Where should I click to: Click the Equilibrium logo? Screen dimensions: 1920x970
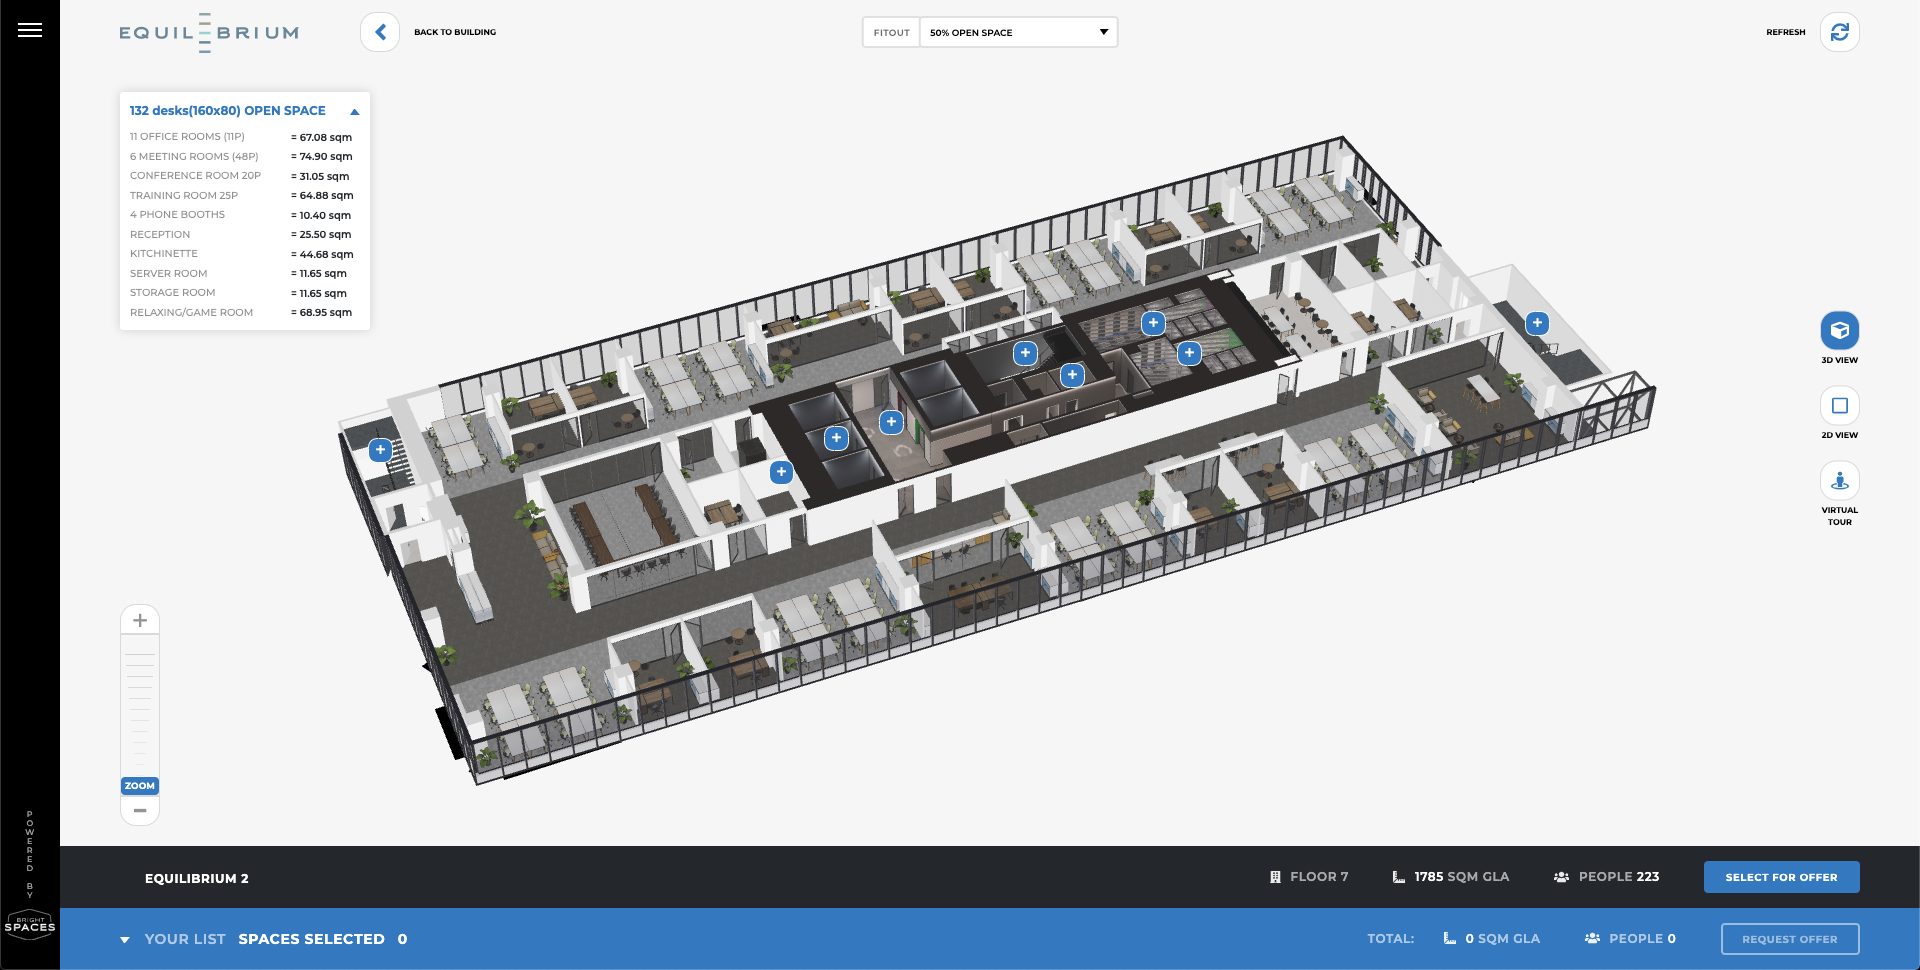[x=209, y=32]
